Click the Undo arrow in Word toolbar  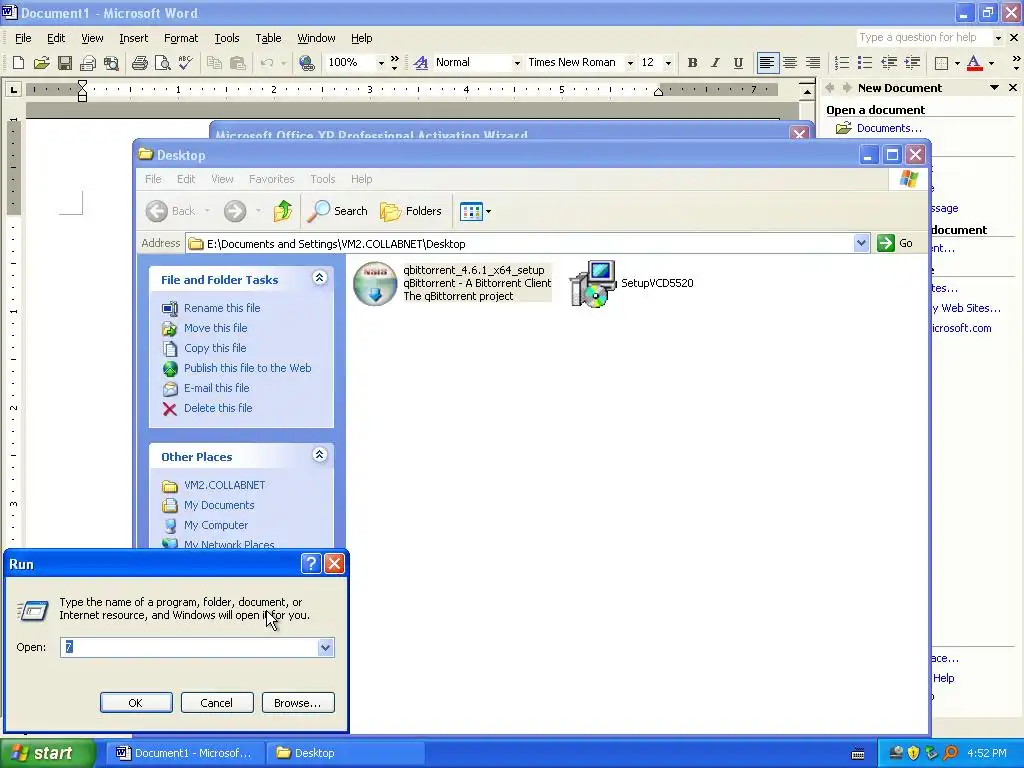pyautogui.click(x=266, y=63)
